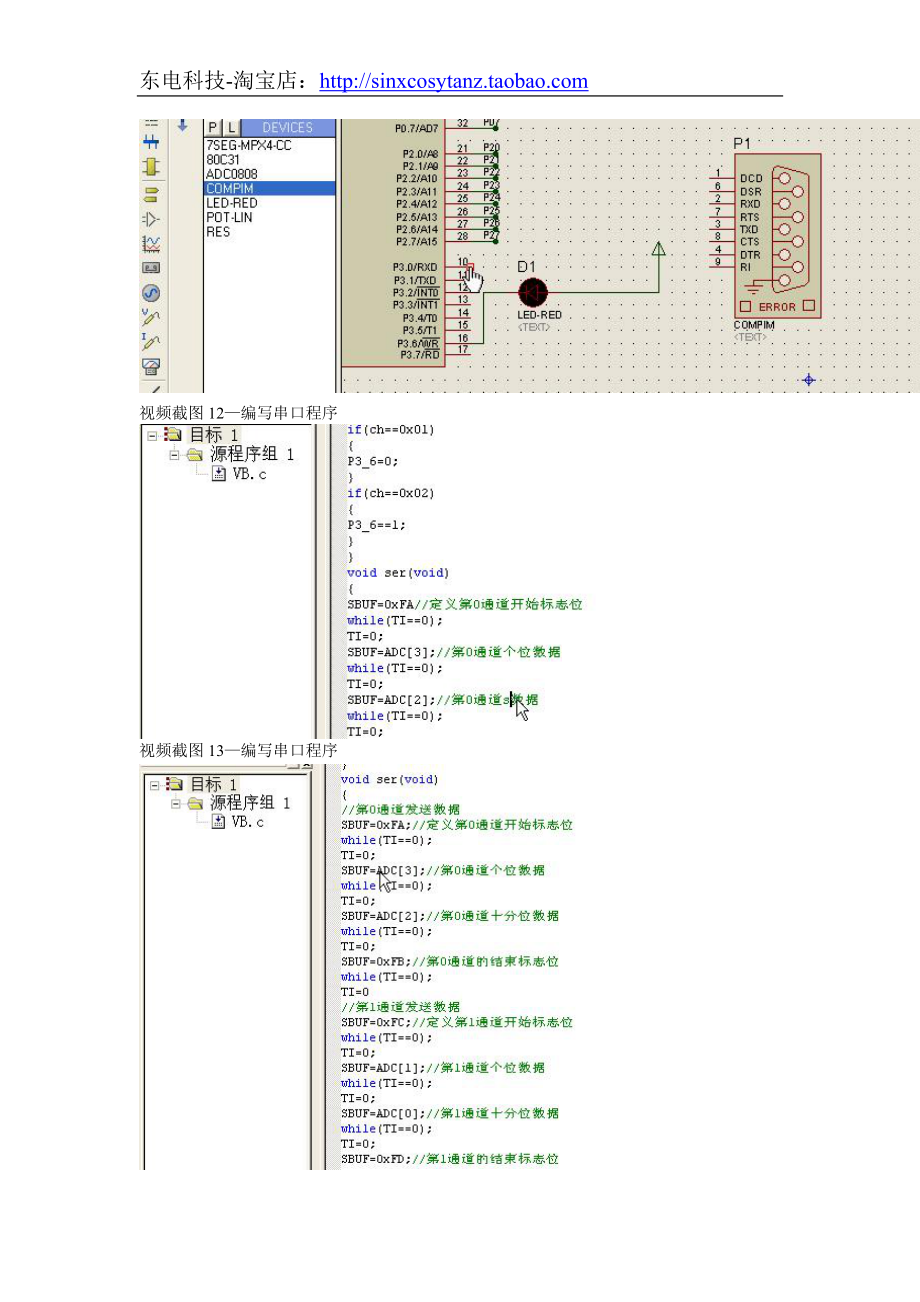Viewport: 920px width, 1302px height.
Task: Select the Subcircuit mode icon
Action: click(151, 167)
